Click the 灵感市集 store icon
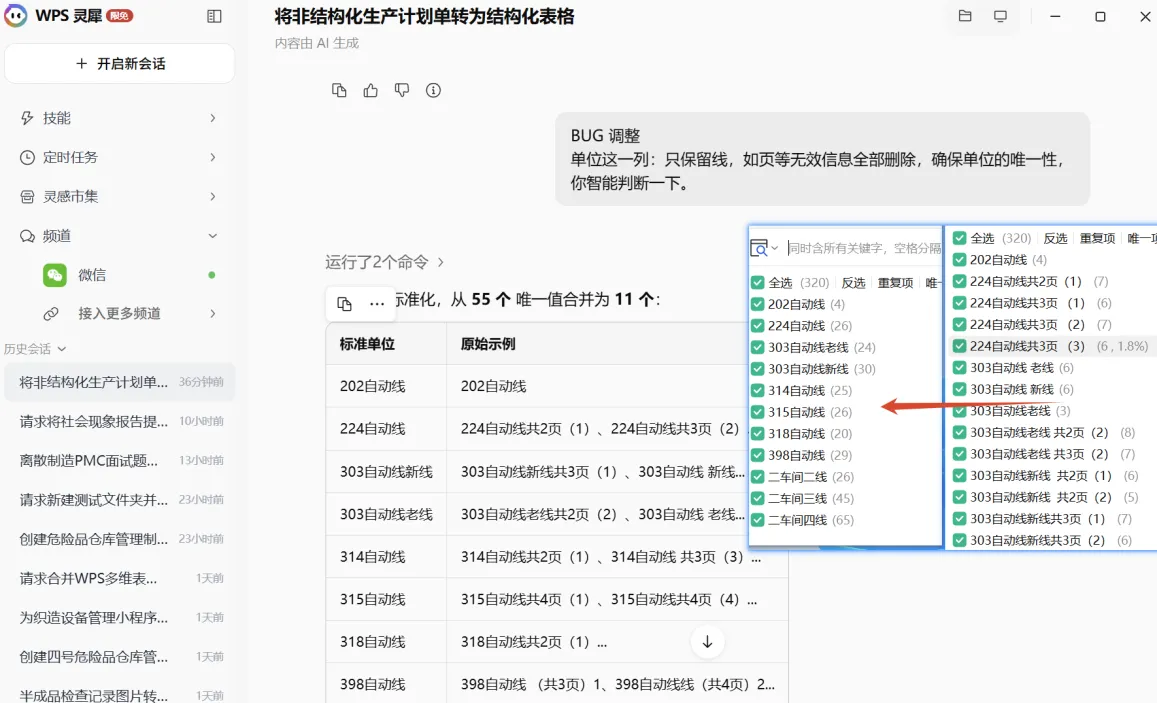 coord(27,196)
